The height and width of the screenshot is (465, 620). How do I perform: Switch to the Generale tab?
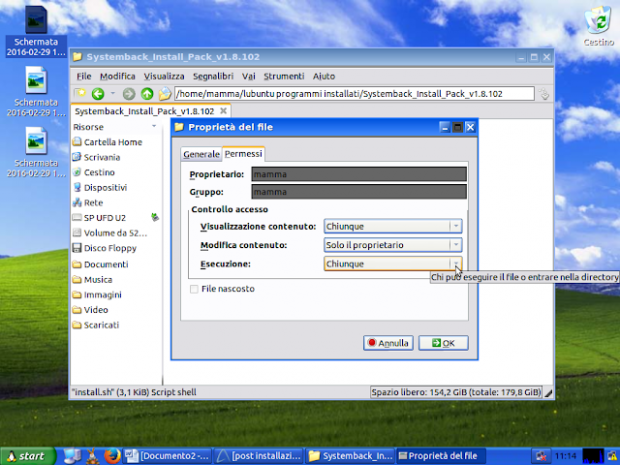tap(201, 154)
